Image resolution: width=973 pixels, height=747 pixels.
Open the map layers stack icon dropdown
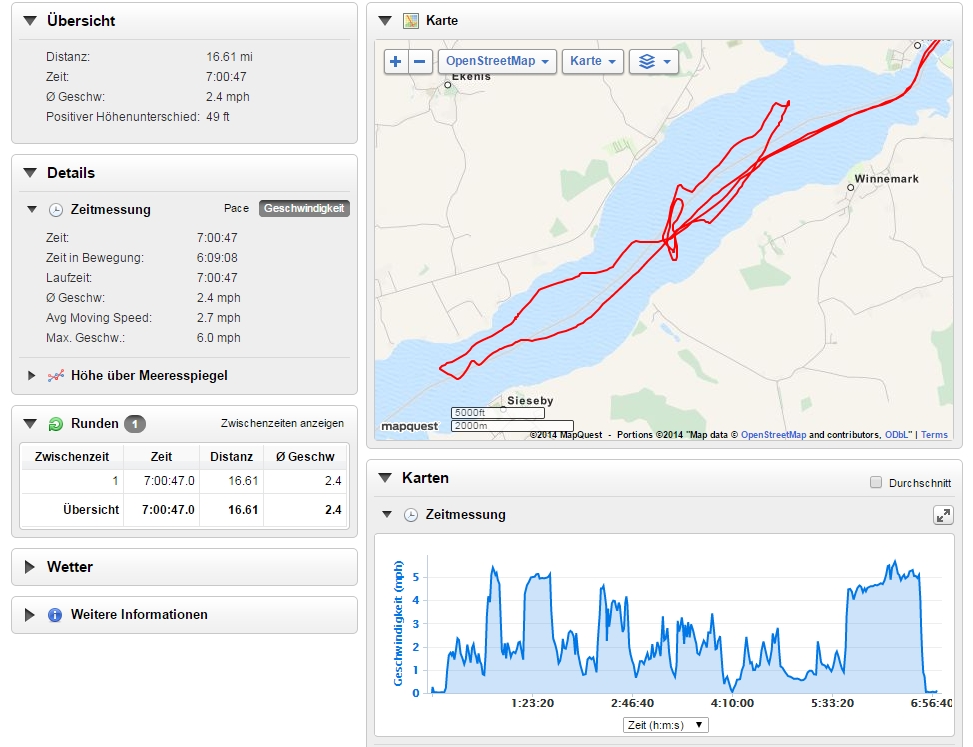(x=654, y=62)
